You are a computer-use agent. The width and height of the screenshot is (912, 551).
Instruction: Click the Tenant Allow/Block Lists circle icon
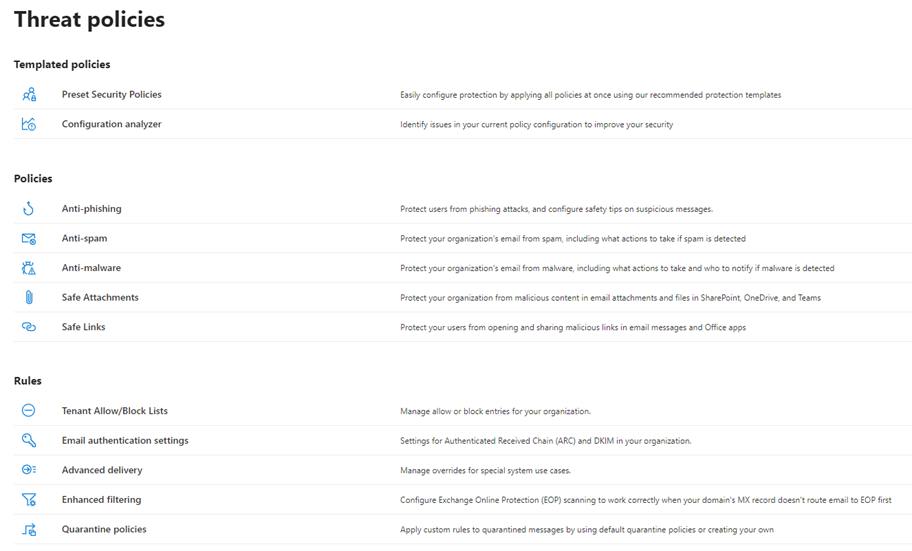28,410
